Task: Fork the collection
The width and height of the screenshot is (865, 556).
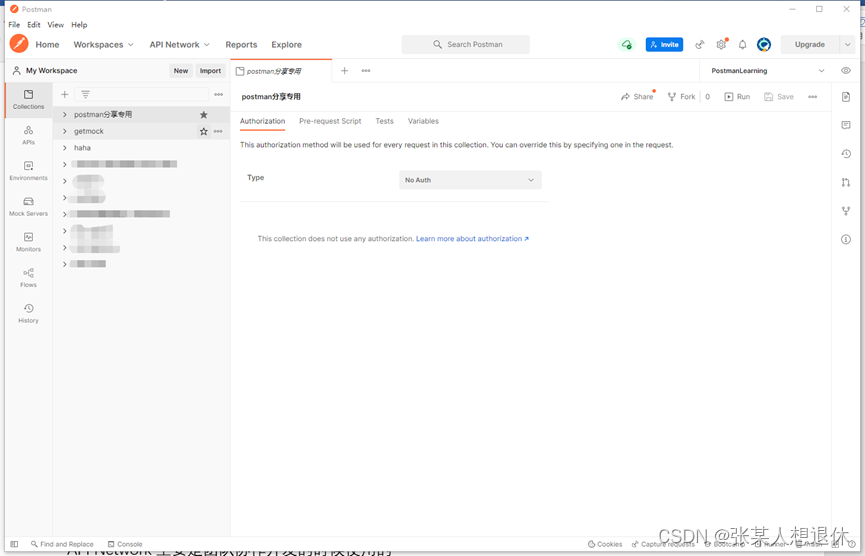Action: pyautogui.click(x=681, y=97)
